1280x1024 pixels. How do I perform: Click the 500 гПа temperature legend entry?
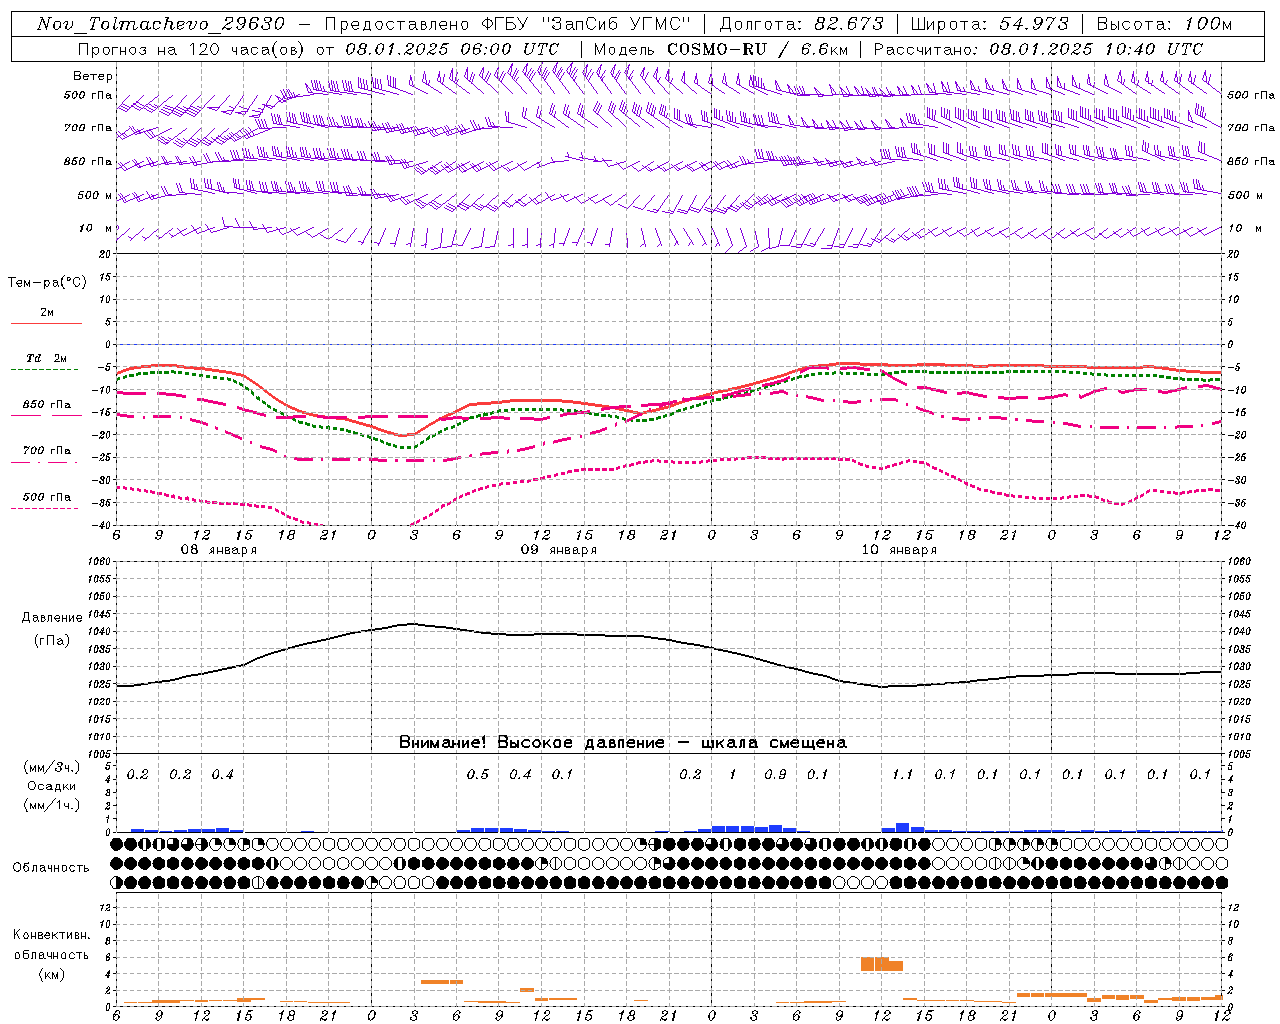[47, 497]
